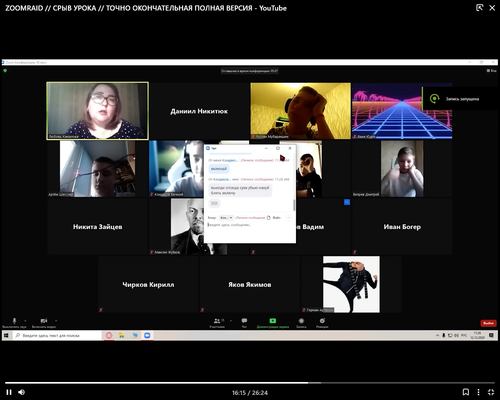Pause the YouTube video playback

[x=9, y=392]
